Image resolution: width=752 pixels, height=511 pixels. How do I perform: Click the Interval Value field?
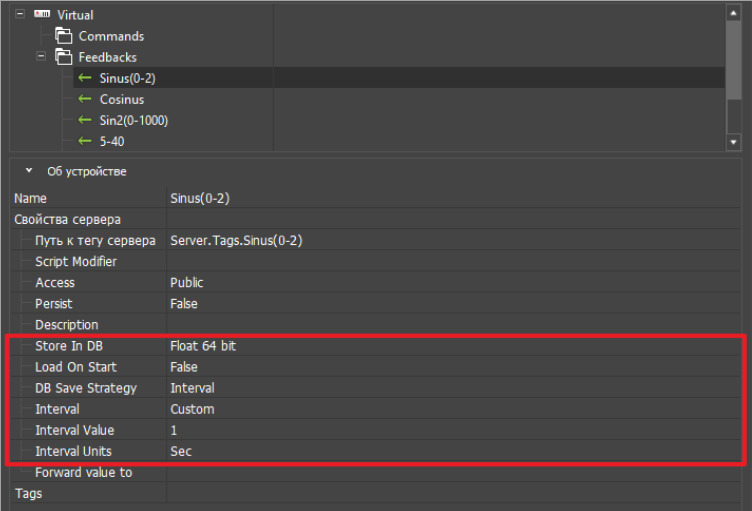pos(300,430)
